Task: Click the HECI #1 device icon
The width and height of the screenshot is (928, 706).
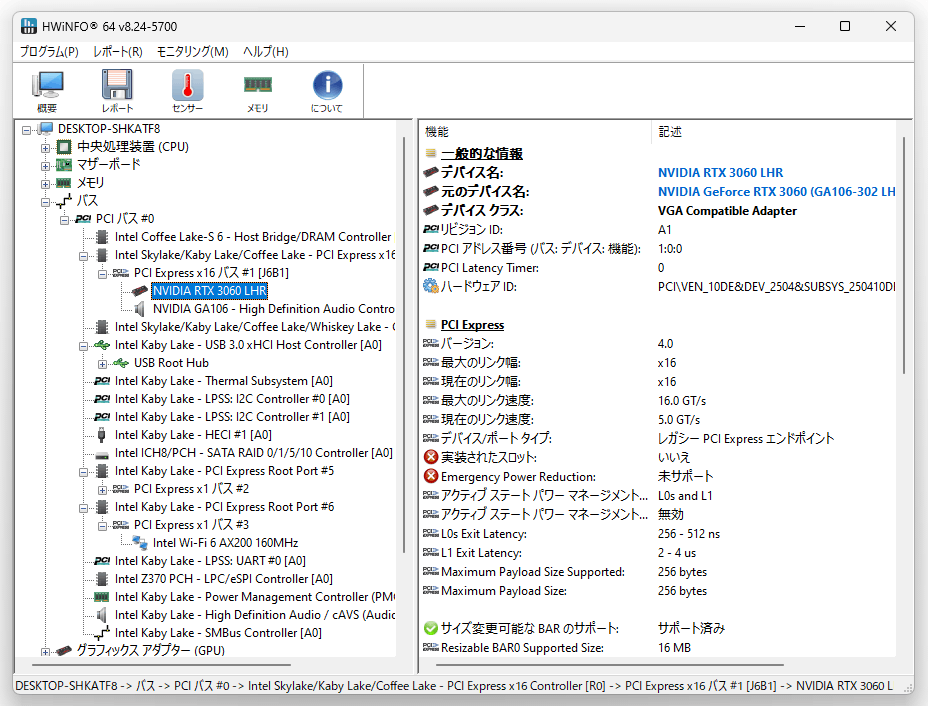Action: tap(102, 435)
